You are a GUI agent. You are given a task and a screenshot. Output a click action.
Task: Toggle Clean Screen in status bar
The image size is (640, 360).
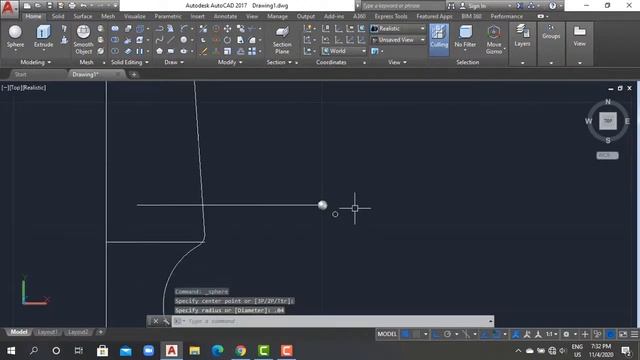623,334
